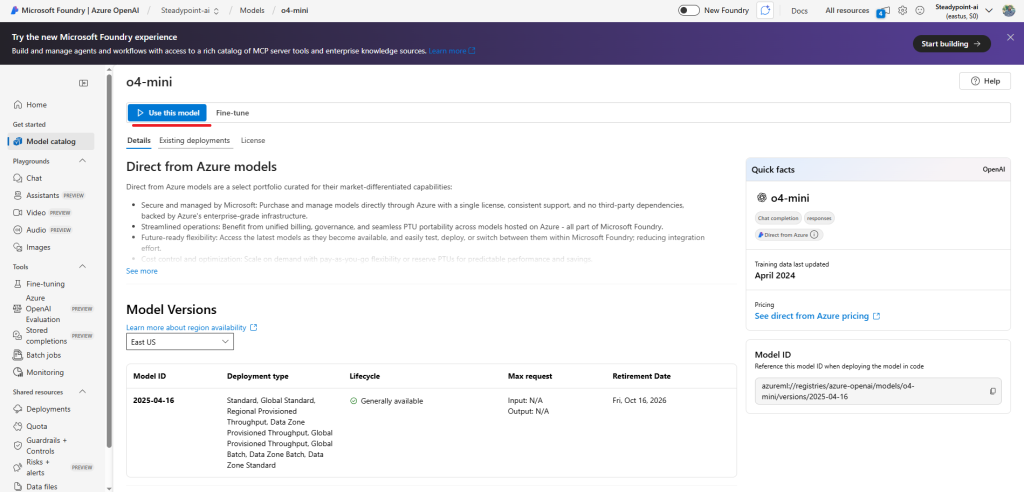Toggle the New Foundry switch
The width and height of the screenshot is (1024, 492).
coord(688,10)
